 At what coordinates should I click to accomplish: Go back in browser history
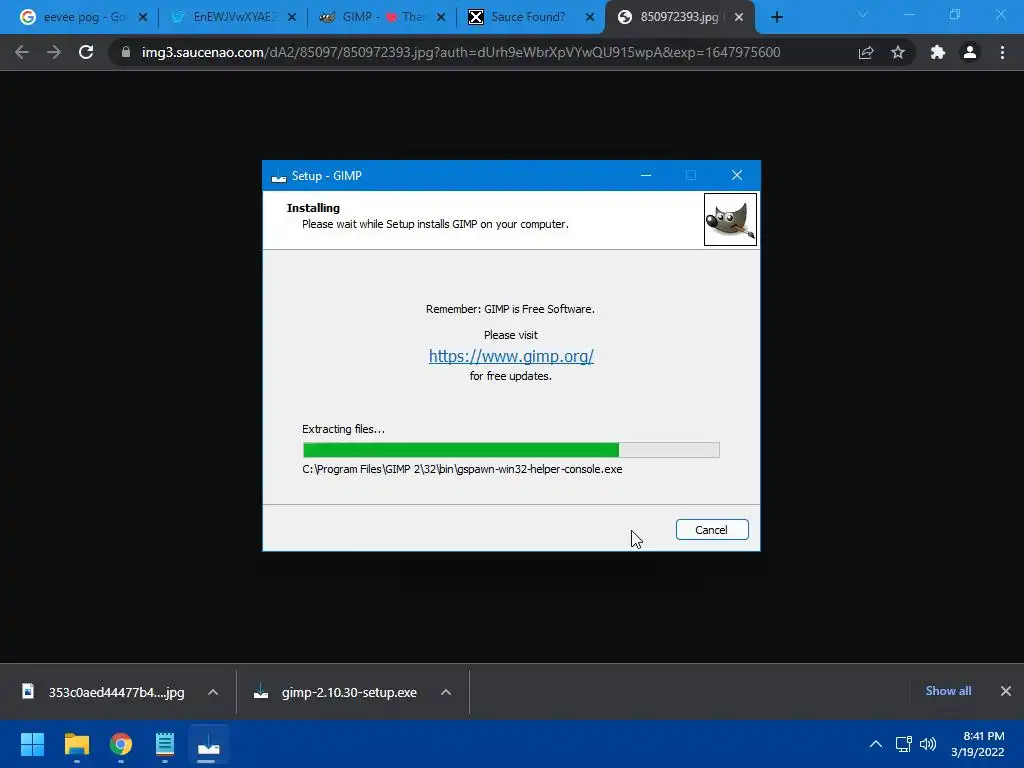pyautogui.click(x=22, y=52)
